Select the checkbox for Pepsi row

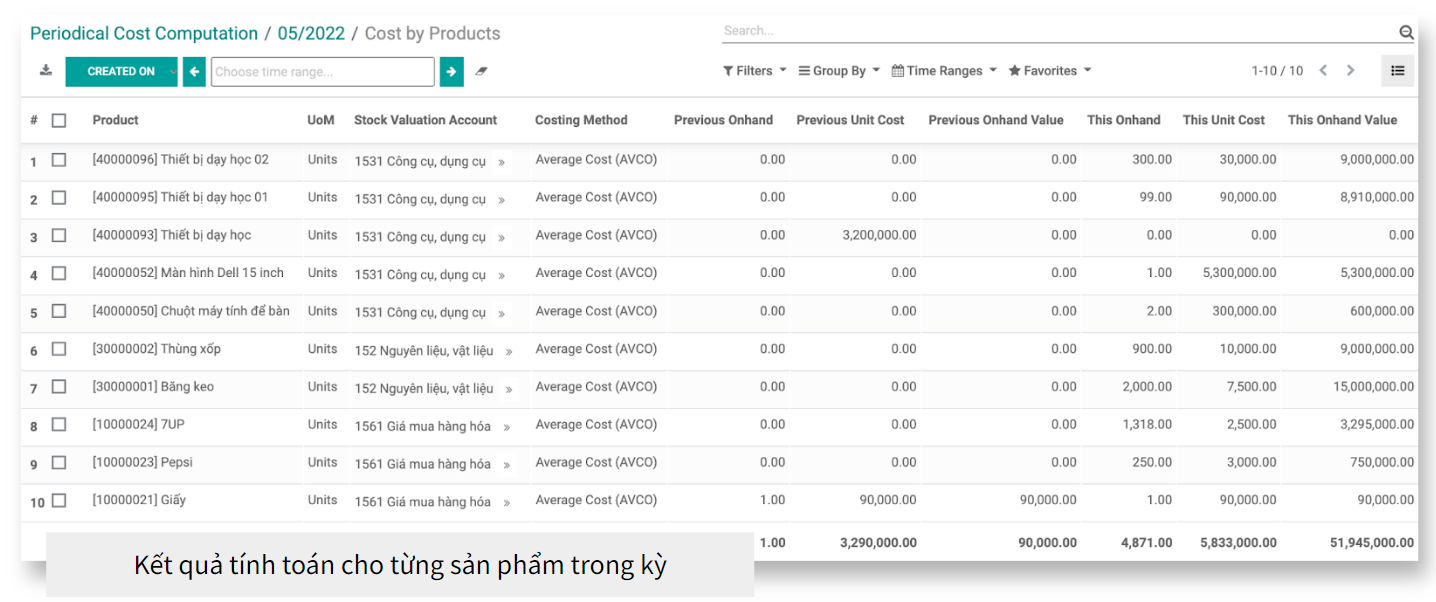pyautogui.click(x=59, y=463)
